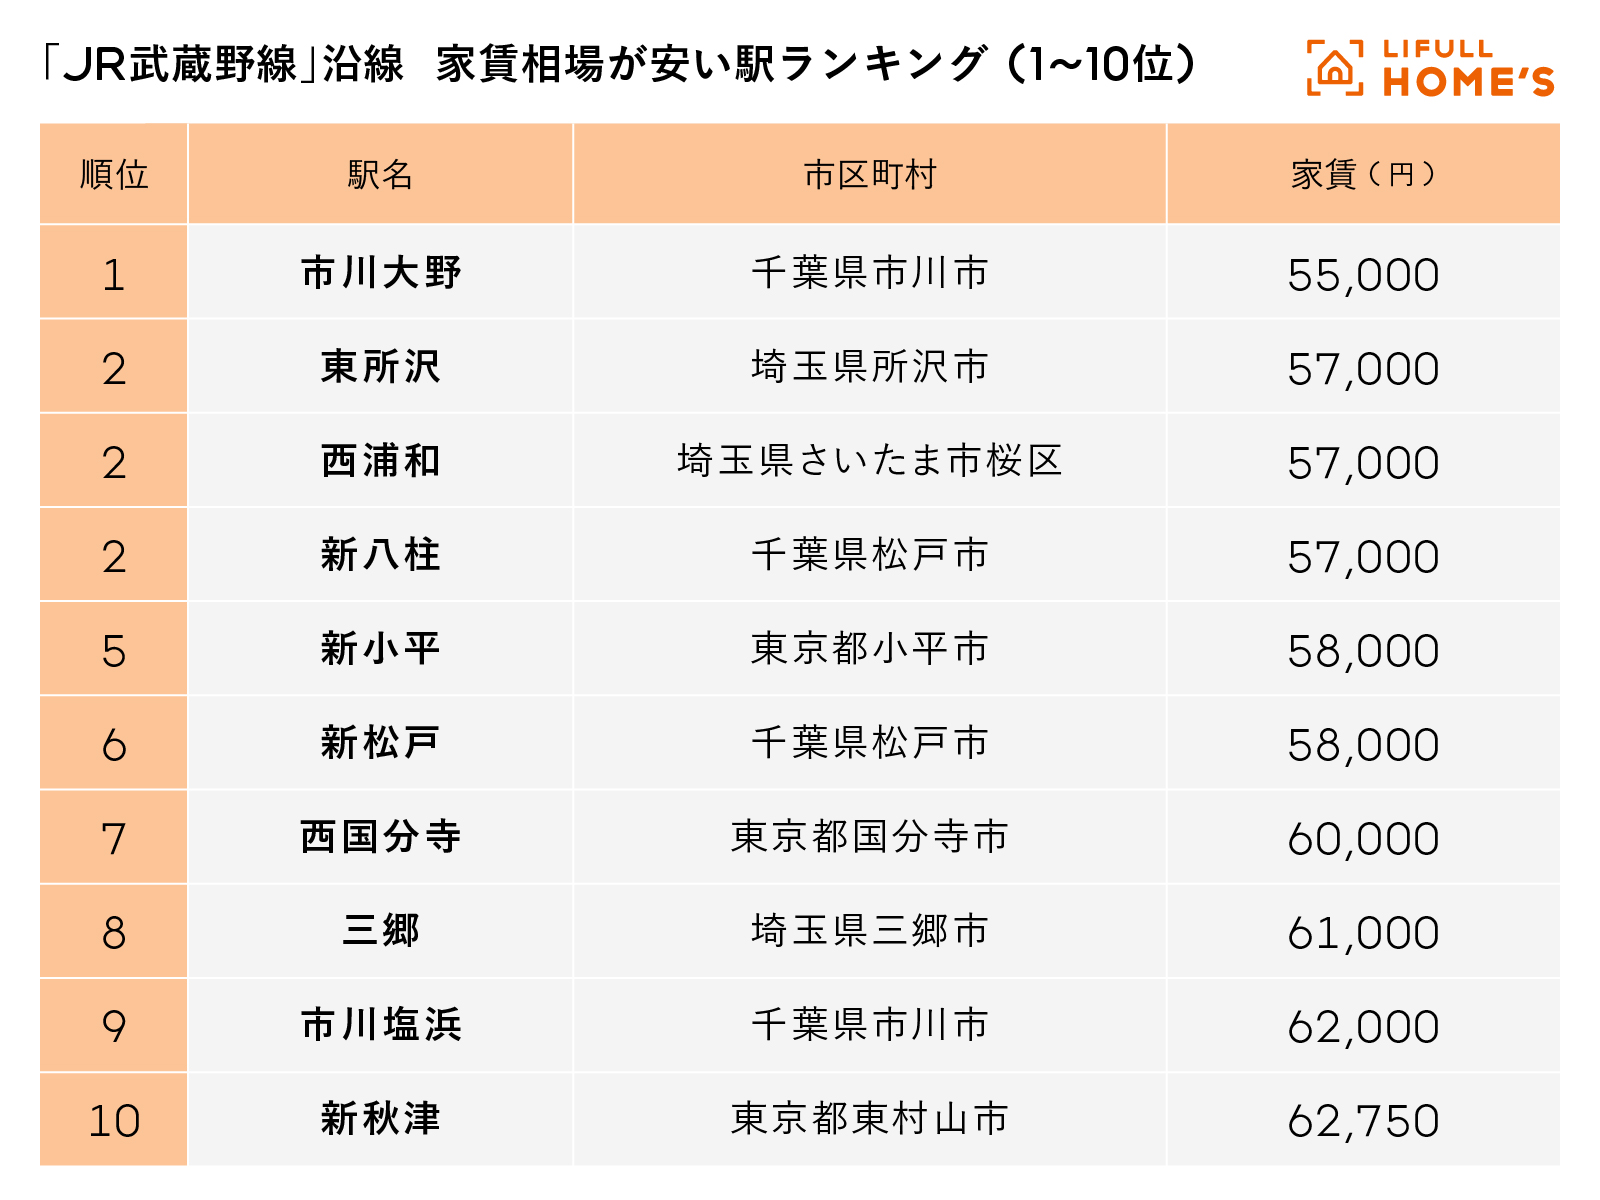Image resolution: width=1600 pixels, height=1200 pixels.
Task: Select the 東所沢 station cell
Action: point(380,367)
